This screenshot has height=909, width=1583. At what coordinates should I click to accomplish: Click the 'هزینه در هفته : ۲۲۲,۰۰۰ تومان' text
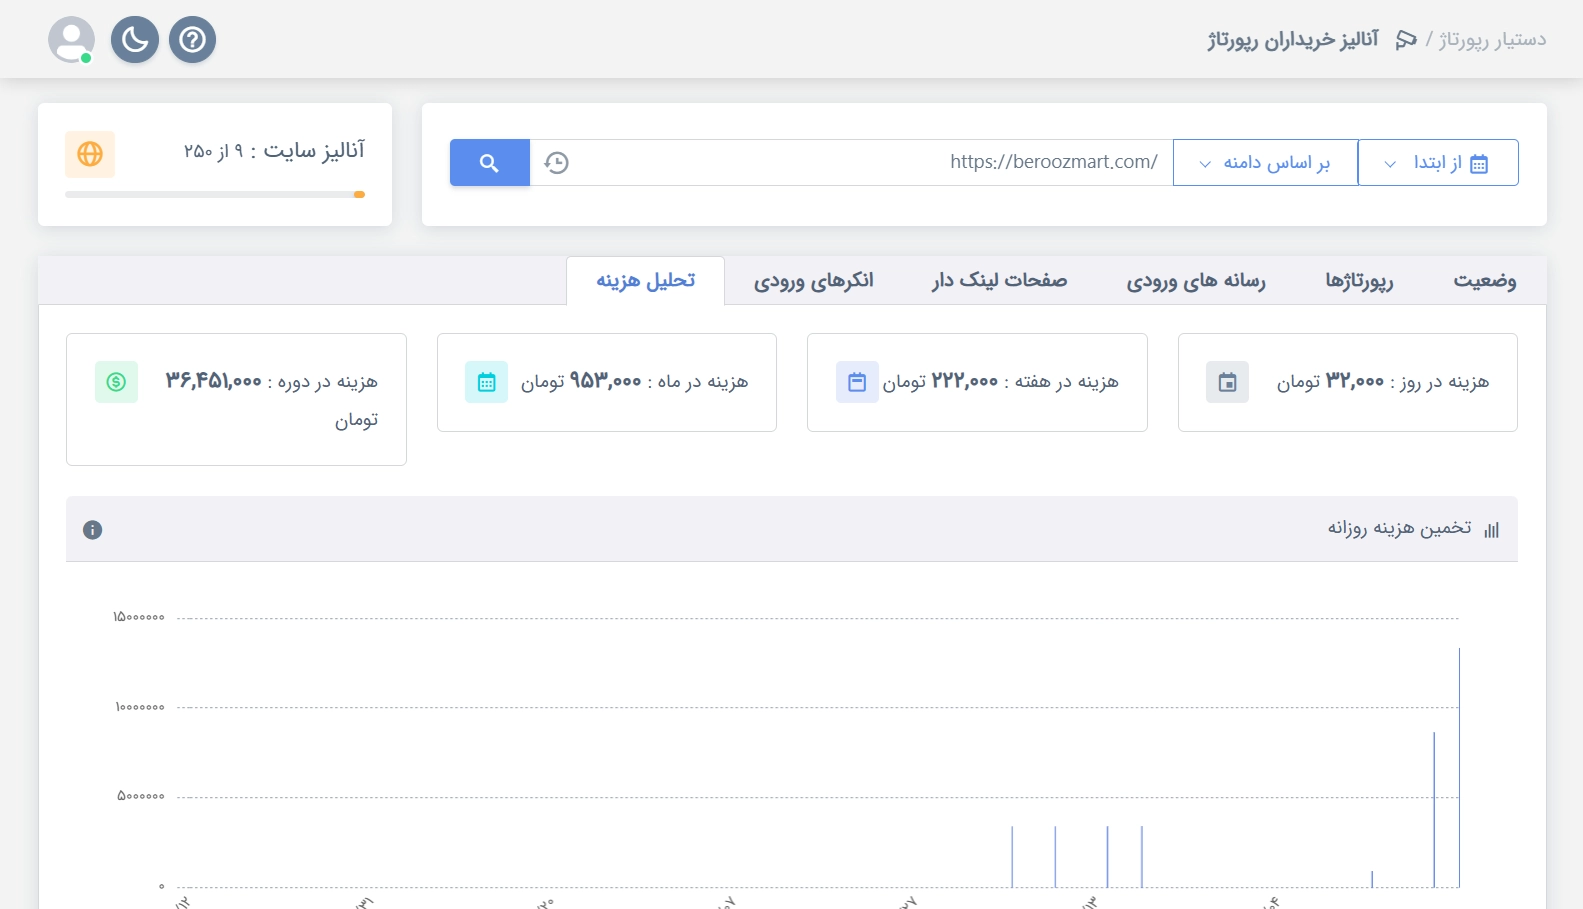click(1000, 382)
